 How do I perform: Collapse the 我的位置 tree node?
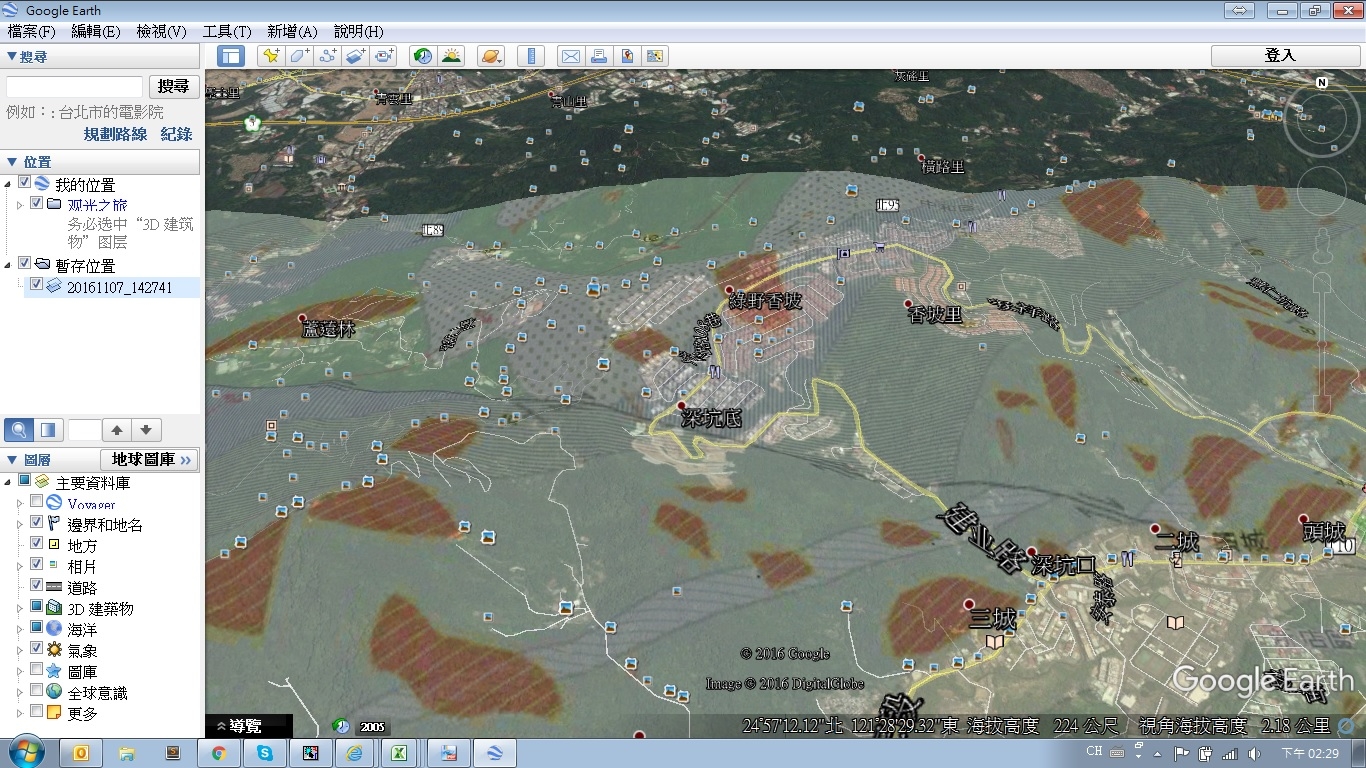click(x=8, y=183)
